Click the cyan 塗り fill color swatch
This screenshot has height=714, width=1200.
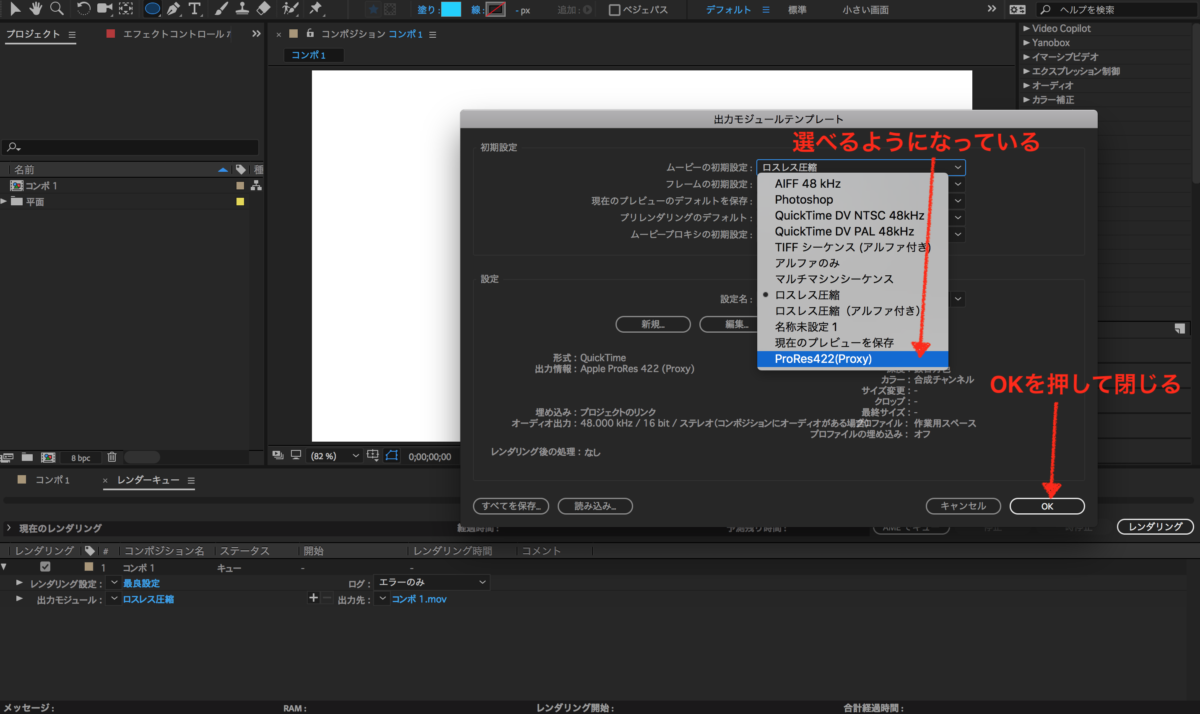click(451, 9)
